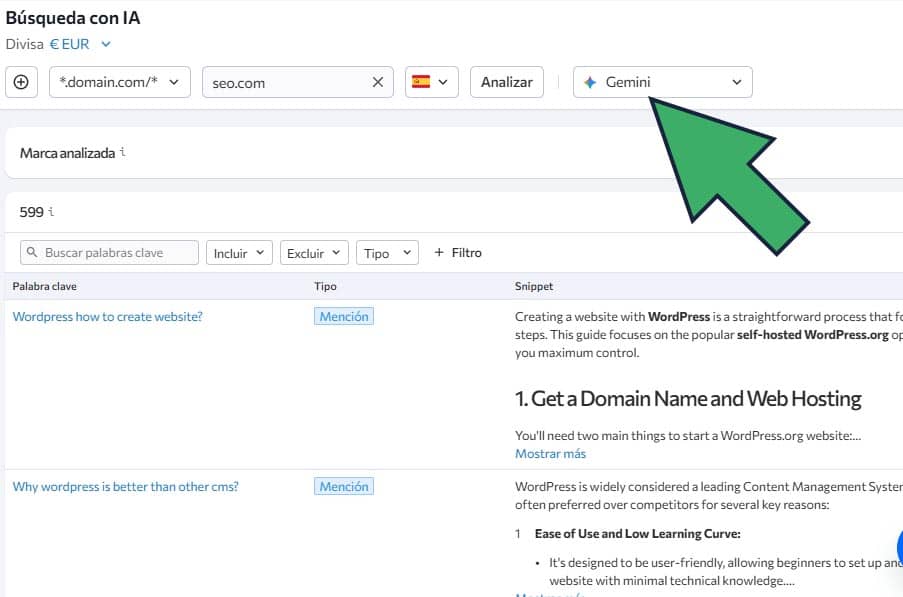Expand the *.domain.com/* pattern dropdown

[176, 82]
